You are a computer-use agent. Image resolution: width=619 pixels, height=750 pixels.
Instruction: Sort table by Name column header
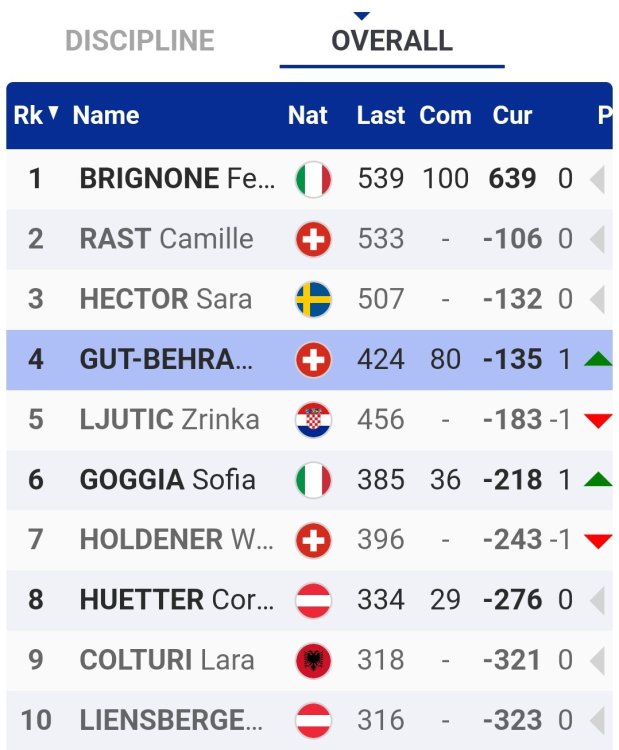tap(105, 115)
